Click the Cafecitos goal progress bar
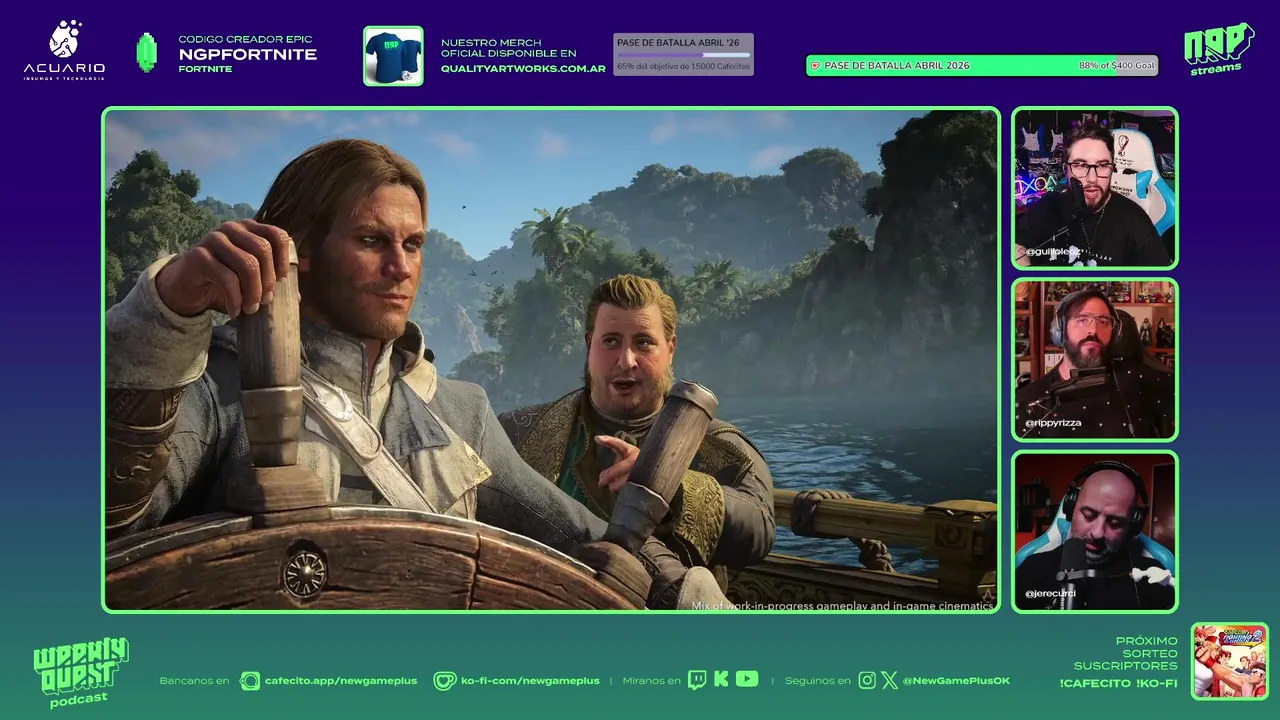 [x=683, y=55]
